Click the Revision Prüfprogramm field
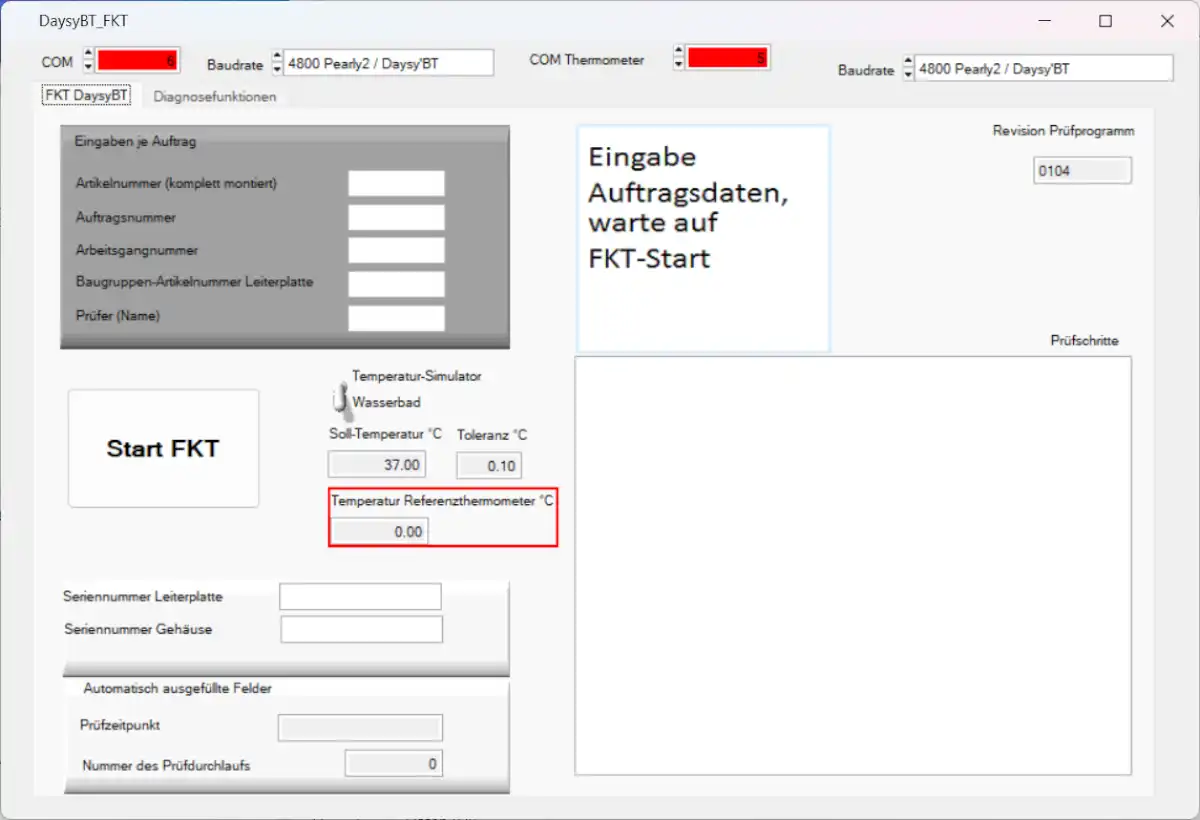1200x820 pixels. pos(1082,171)
